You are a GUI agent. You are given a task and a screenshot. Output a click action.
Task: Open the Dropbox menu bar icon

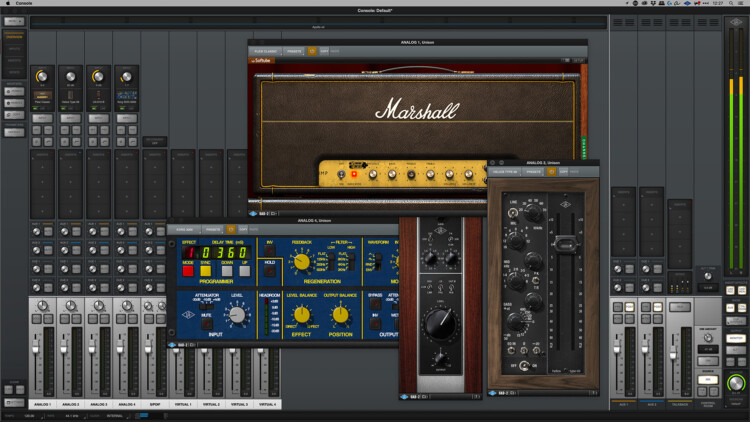[x=653, y=3]
